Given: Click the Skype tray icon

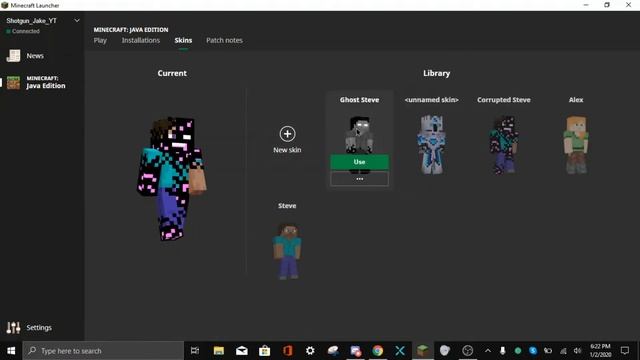Looking at the screenshot, I should tap(533, 351).
